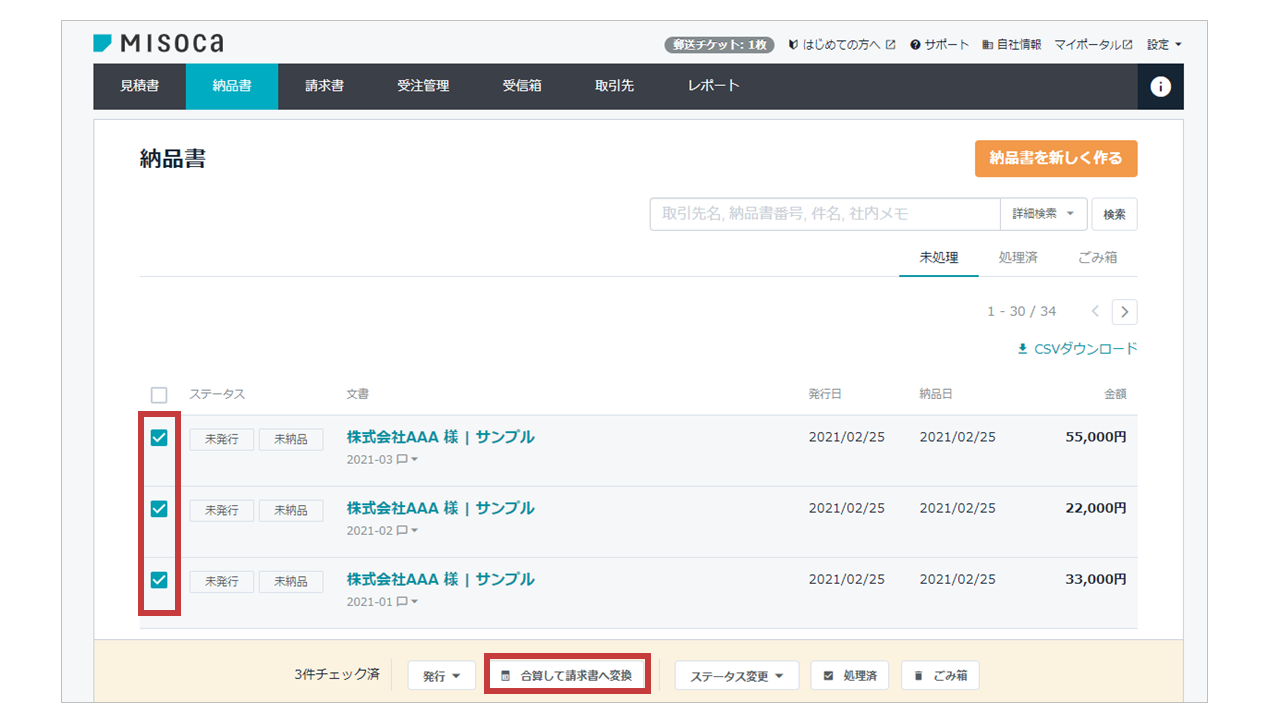Click 未発行 status on 2021-02 row

(x=222, y=510)
